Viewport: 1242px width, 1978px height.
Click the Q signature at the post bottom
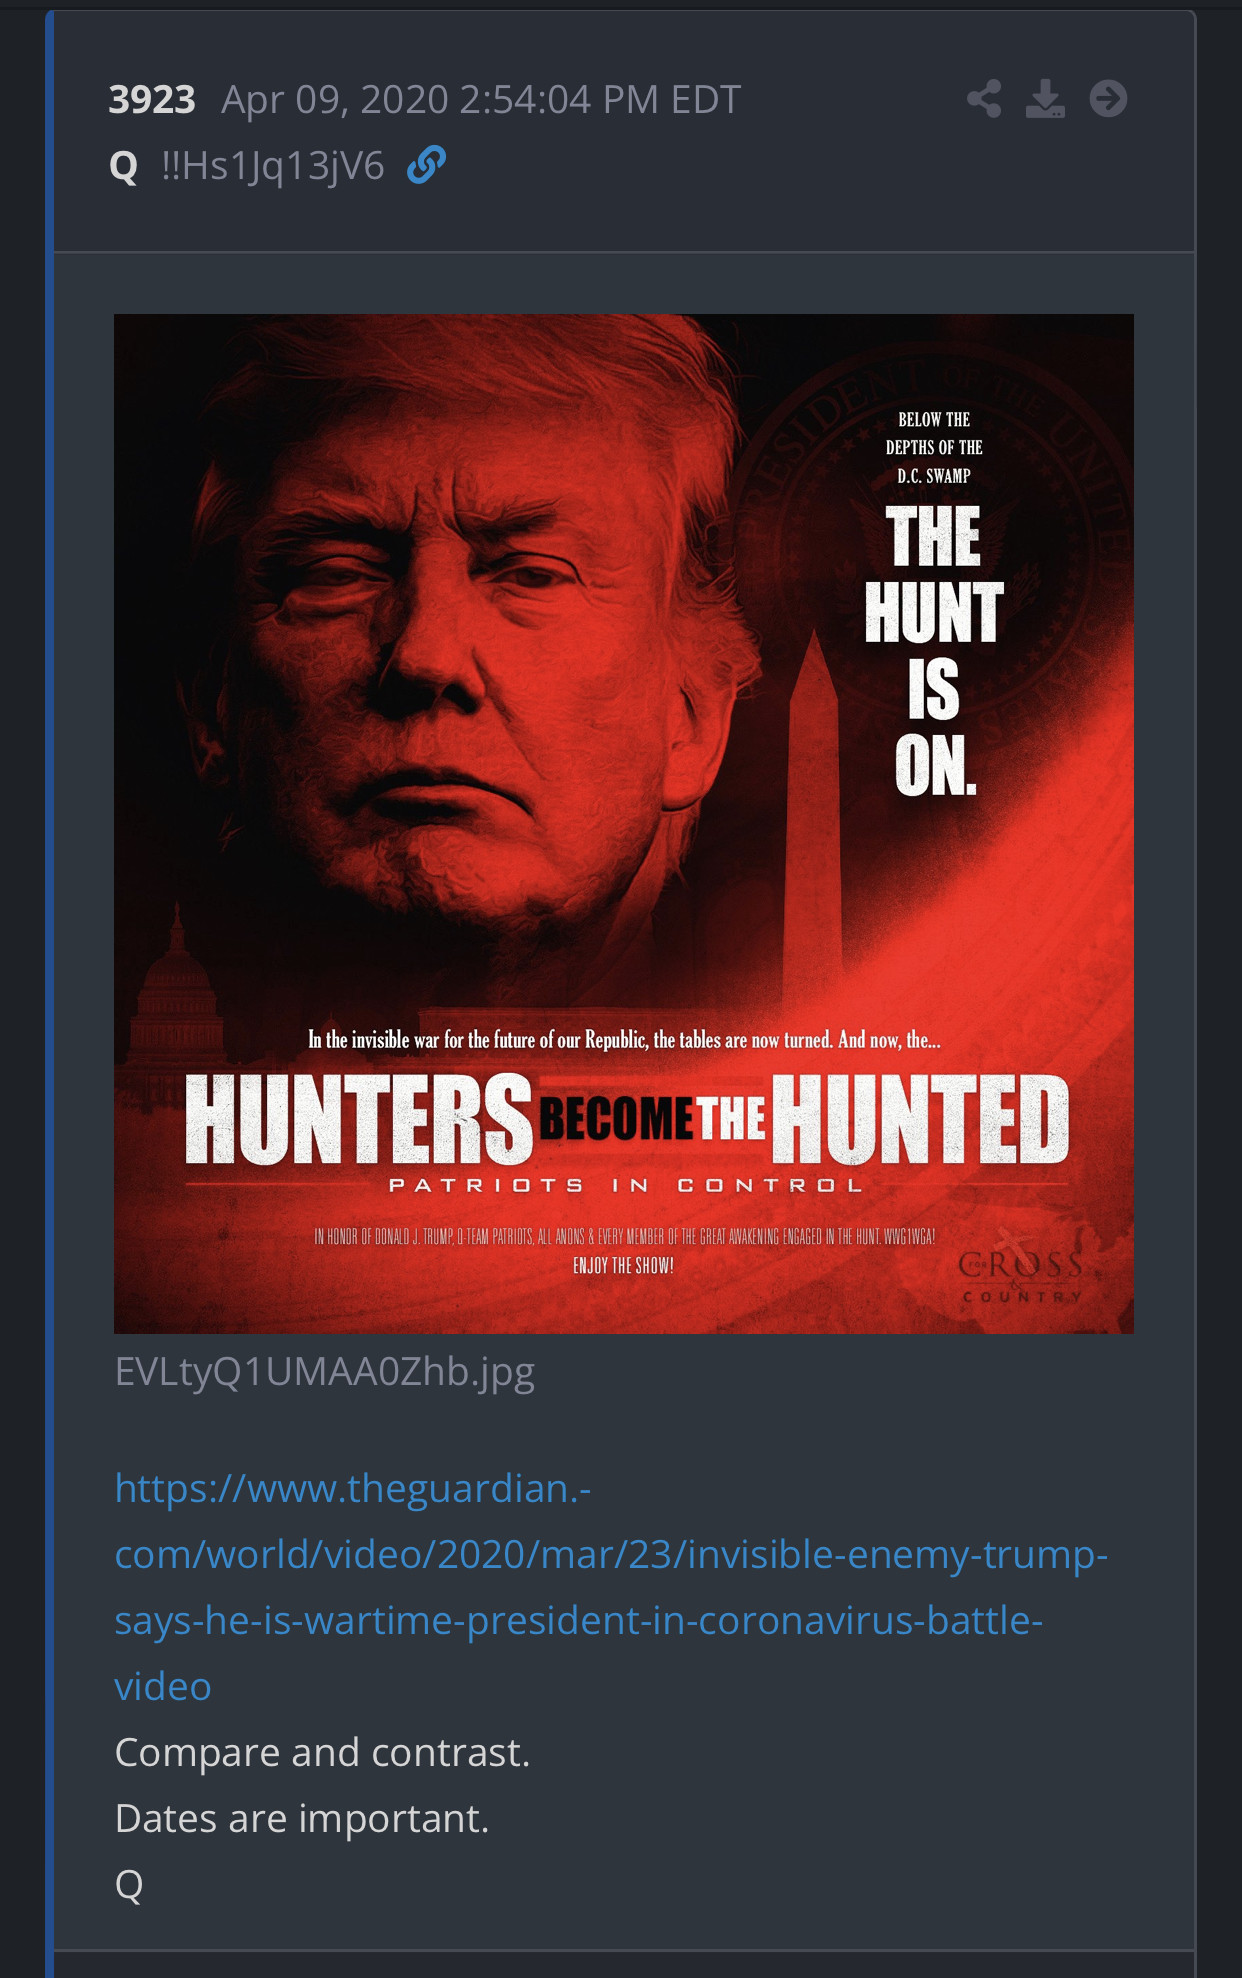click(129, 1885)
